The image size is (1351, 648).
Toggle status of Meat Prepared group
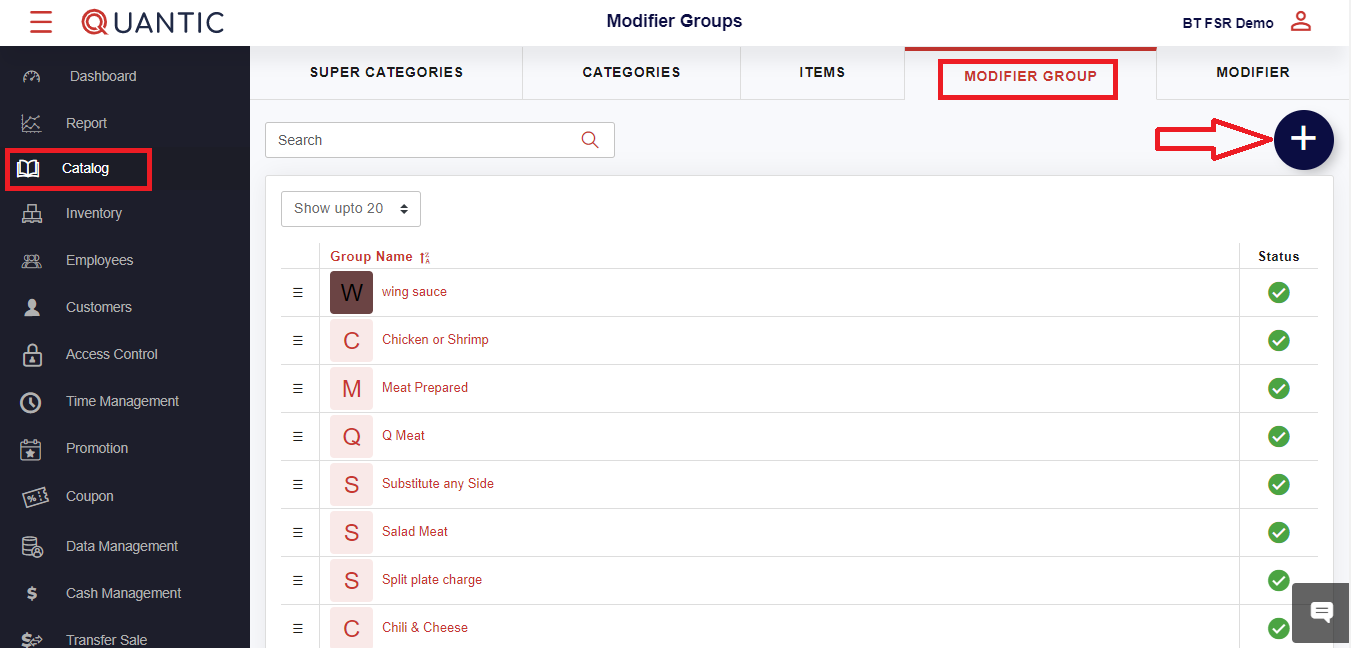[x=1278, y=388]
